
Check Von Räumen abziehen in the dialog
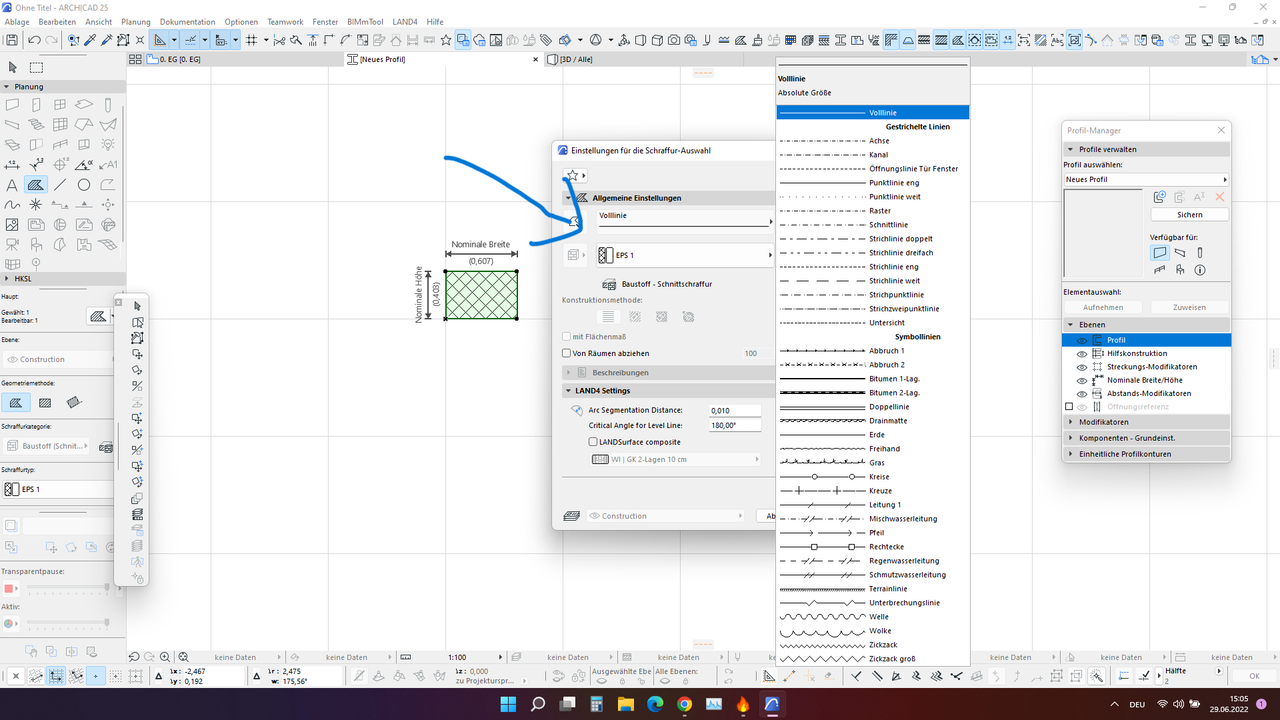coord(566,353)
